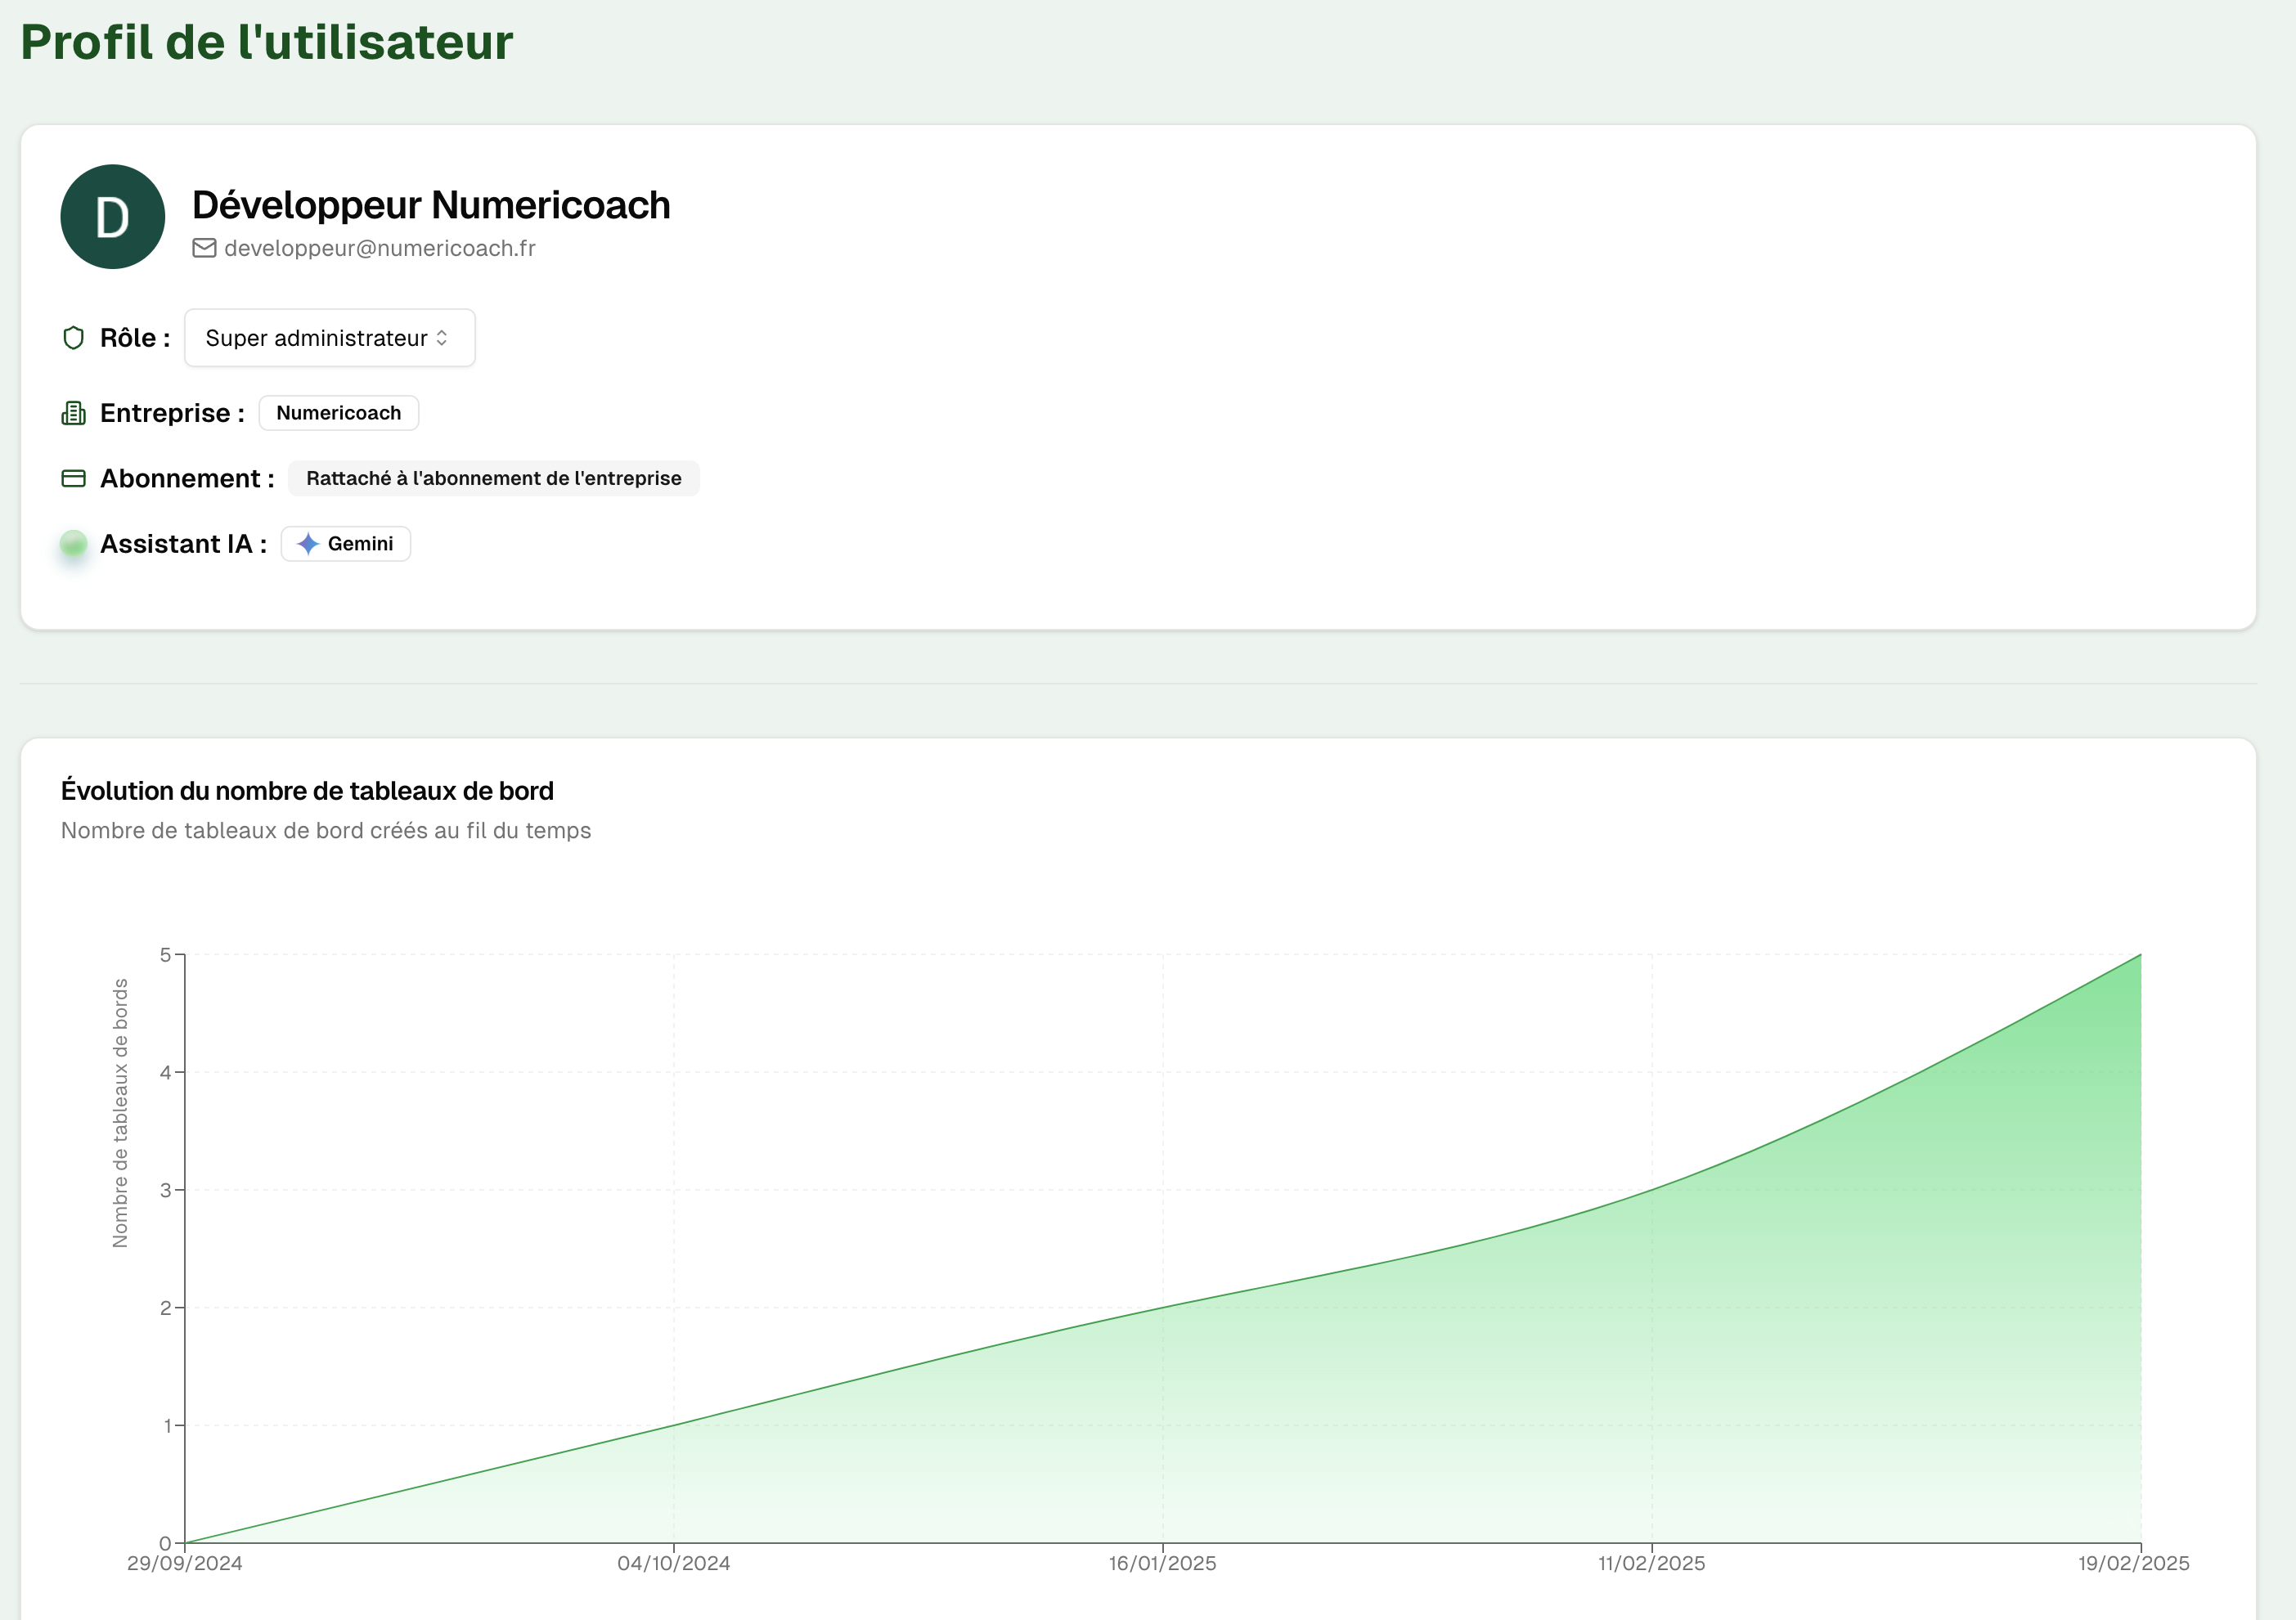Screen dimensions: 2296x1620
Task: Click the shield icon next to Rôle
Action: (x=73, y=338)
